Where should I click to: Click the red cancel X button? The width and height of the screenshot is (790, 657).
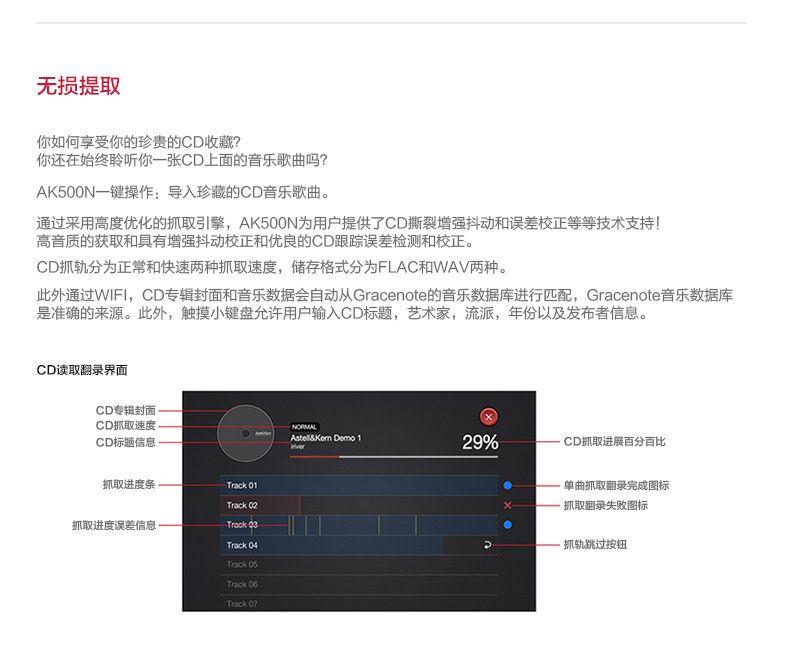[x=488, y=417]
